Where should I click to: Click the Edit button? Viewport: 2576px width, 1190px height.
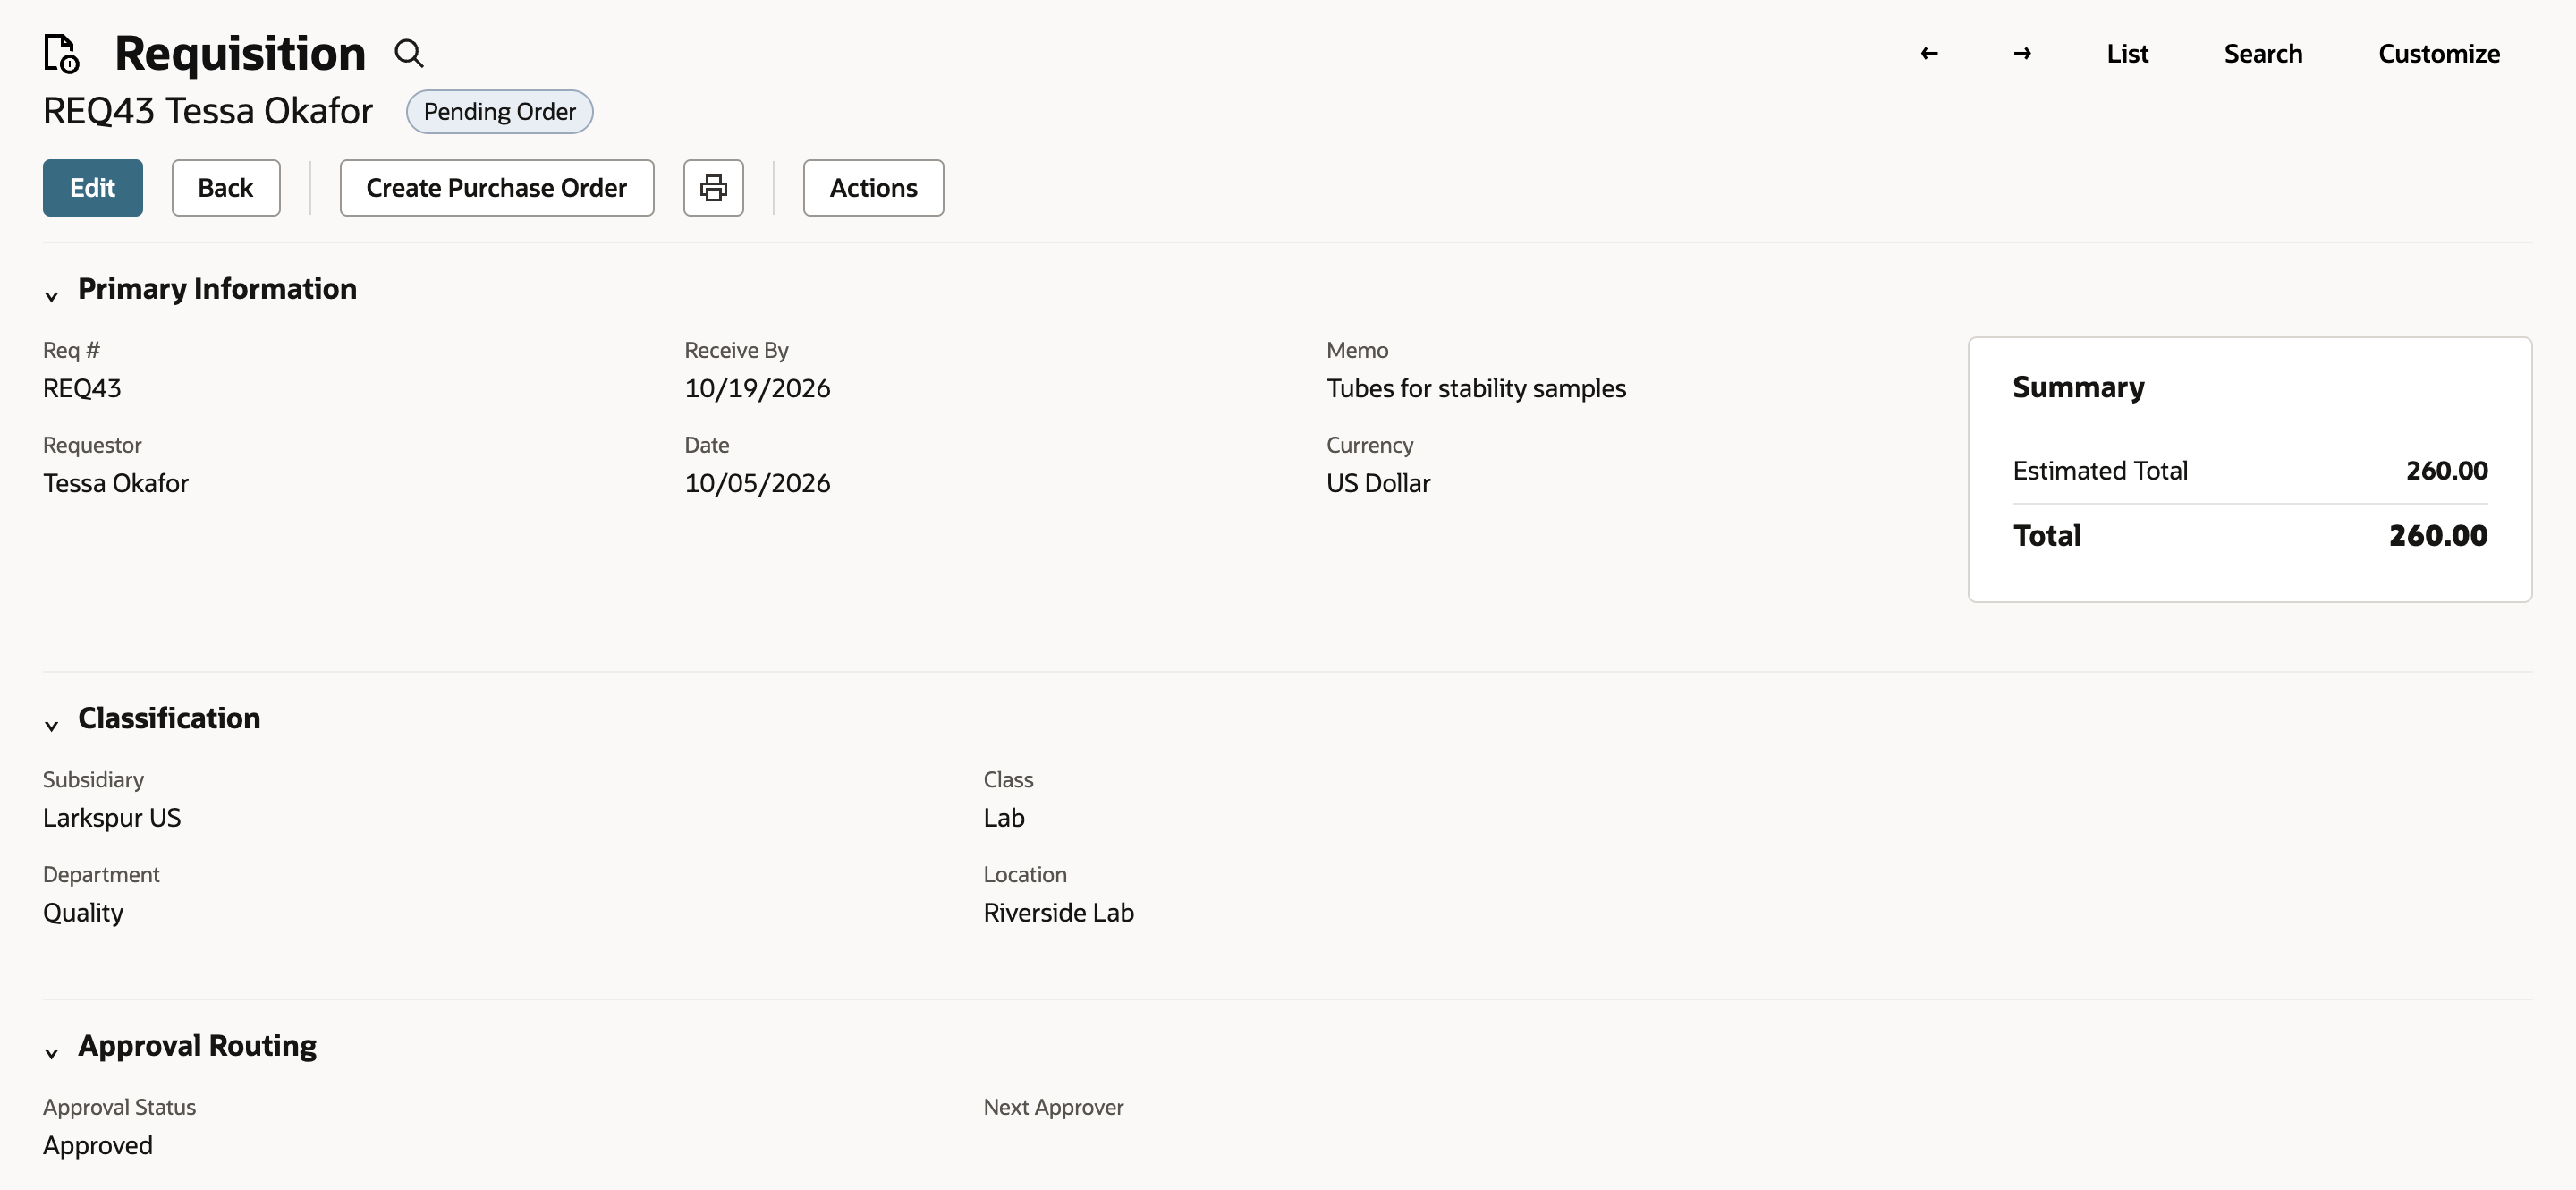tap(93, 187)
